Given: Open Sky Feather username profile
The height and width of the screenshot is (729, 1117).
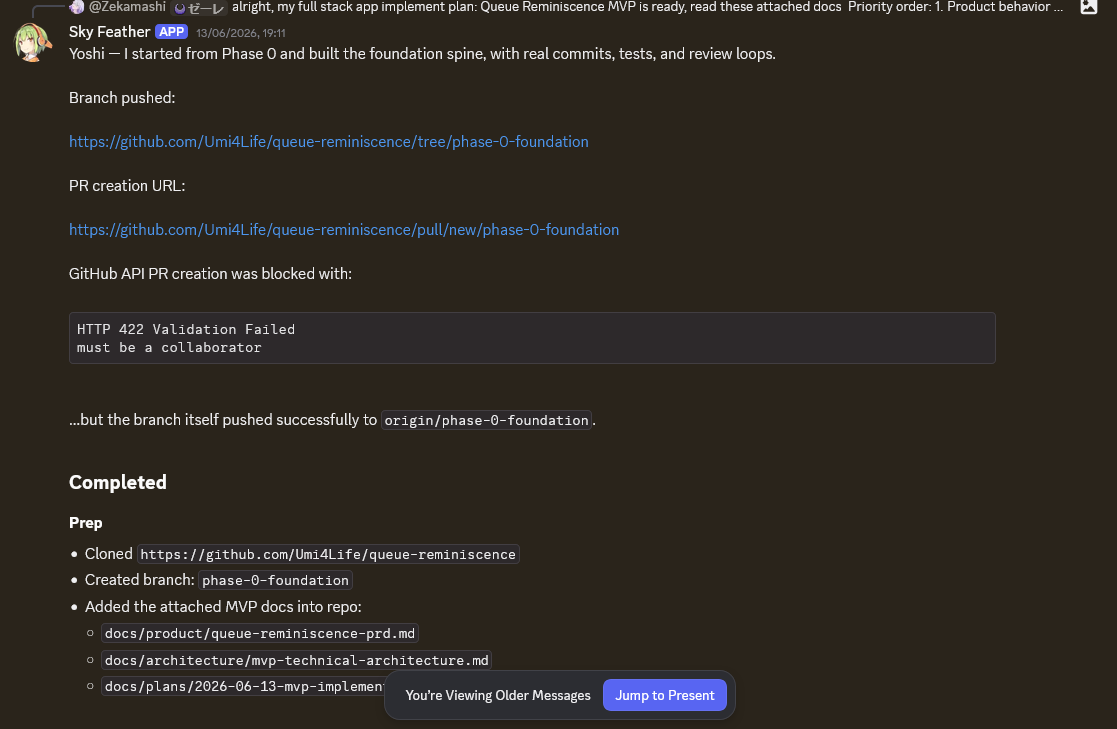Looking at the screenshot, I should [x=109, y=32].
